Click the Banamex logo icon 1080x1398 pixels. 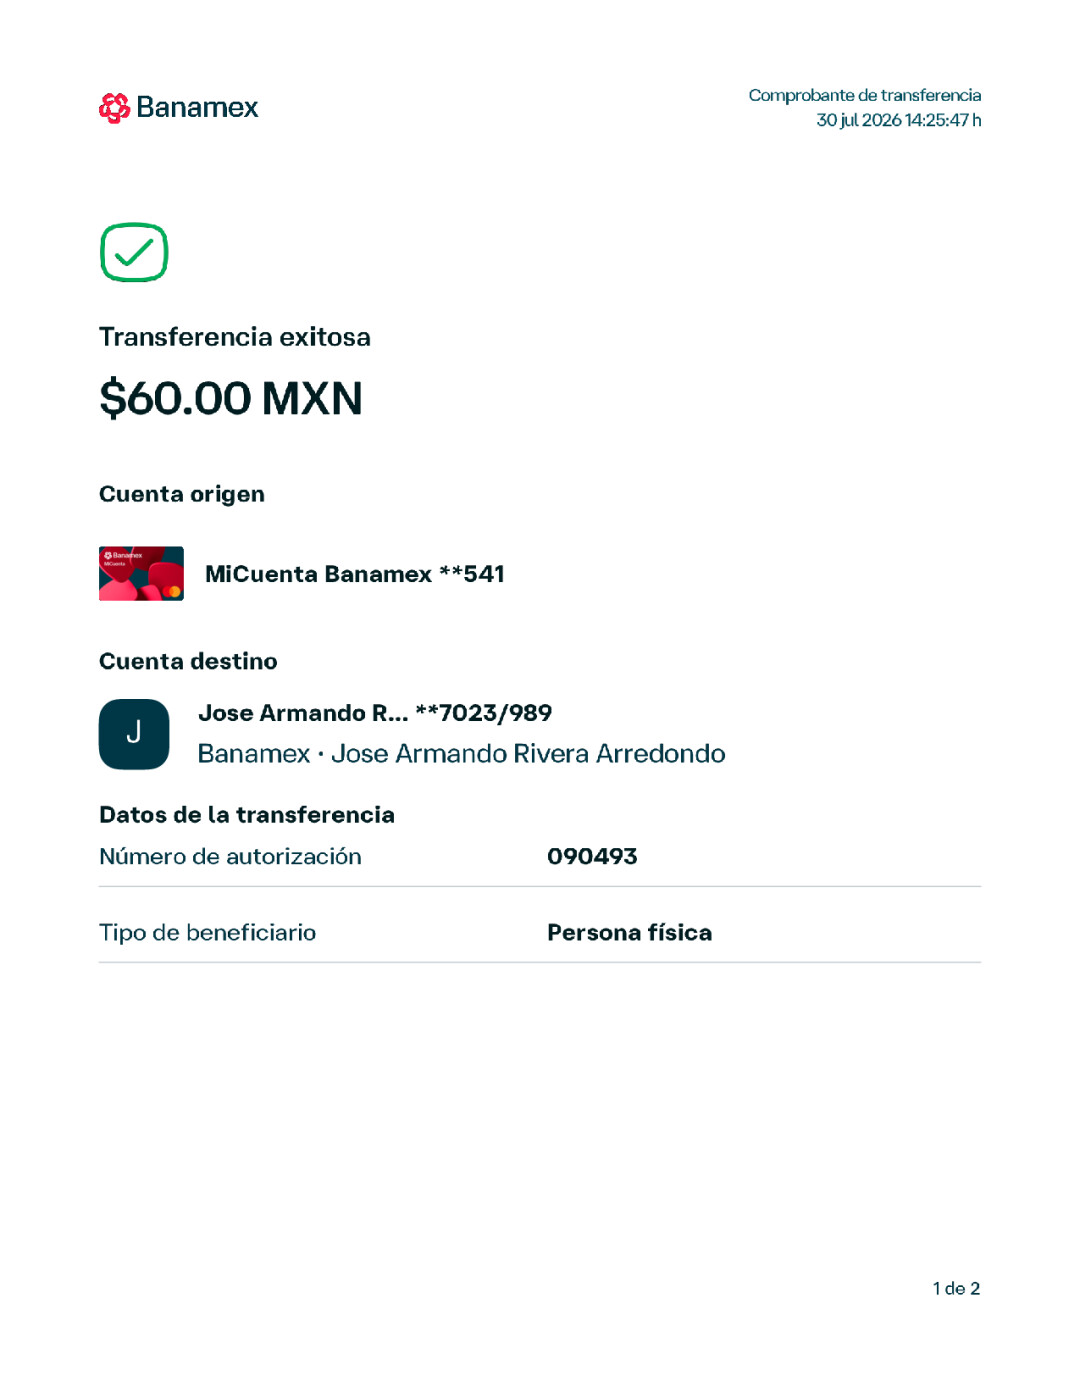coord(115,108)
